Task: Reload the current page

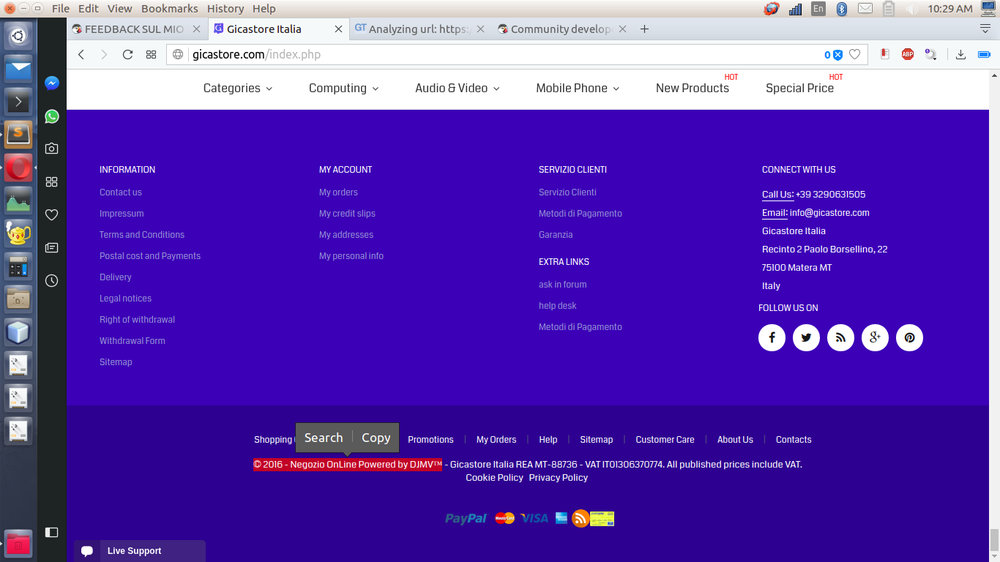Action: (x=128, y=54)
